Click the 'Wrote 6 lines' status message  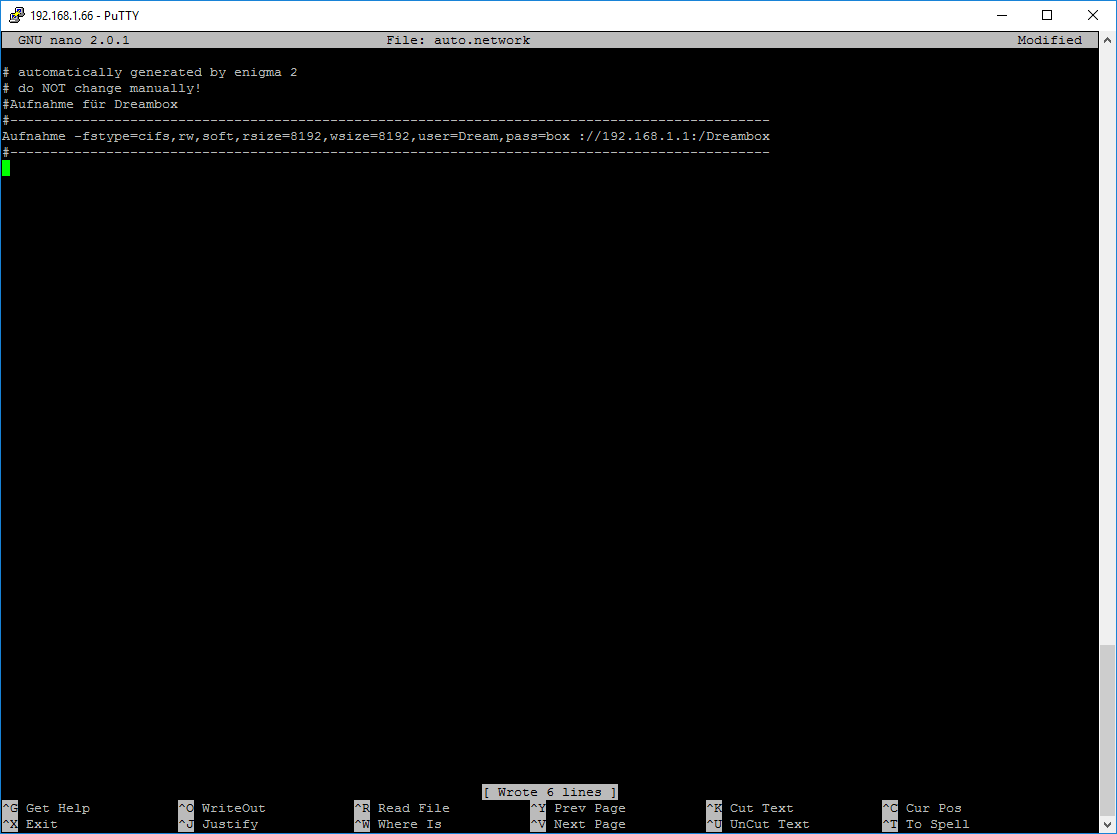point(550,792)
